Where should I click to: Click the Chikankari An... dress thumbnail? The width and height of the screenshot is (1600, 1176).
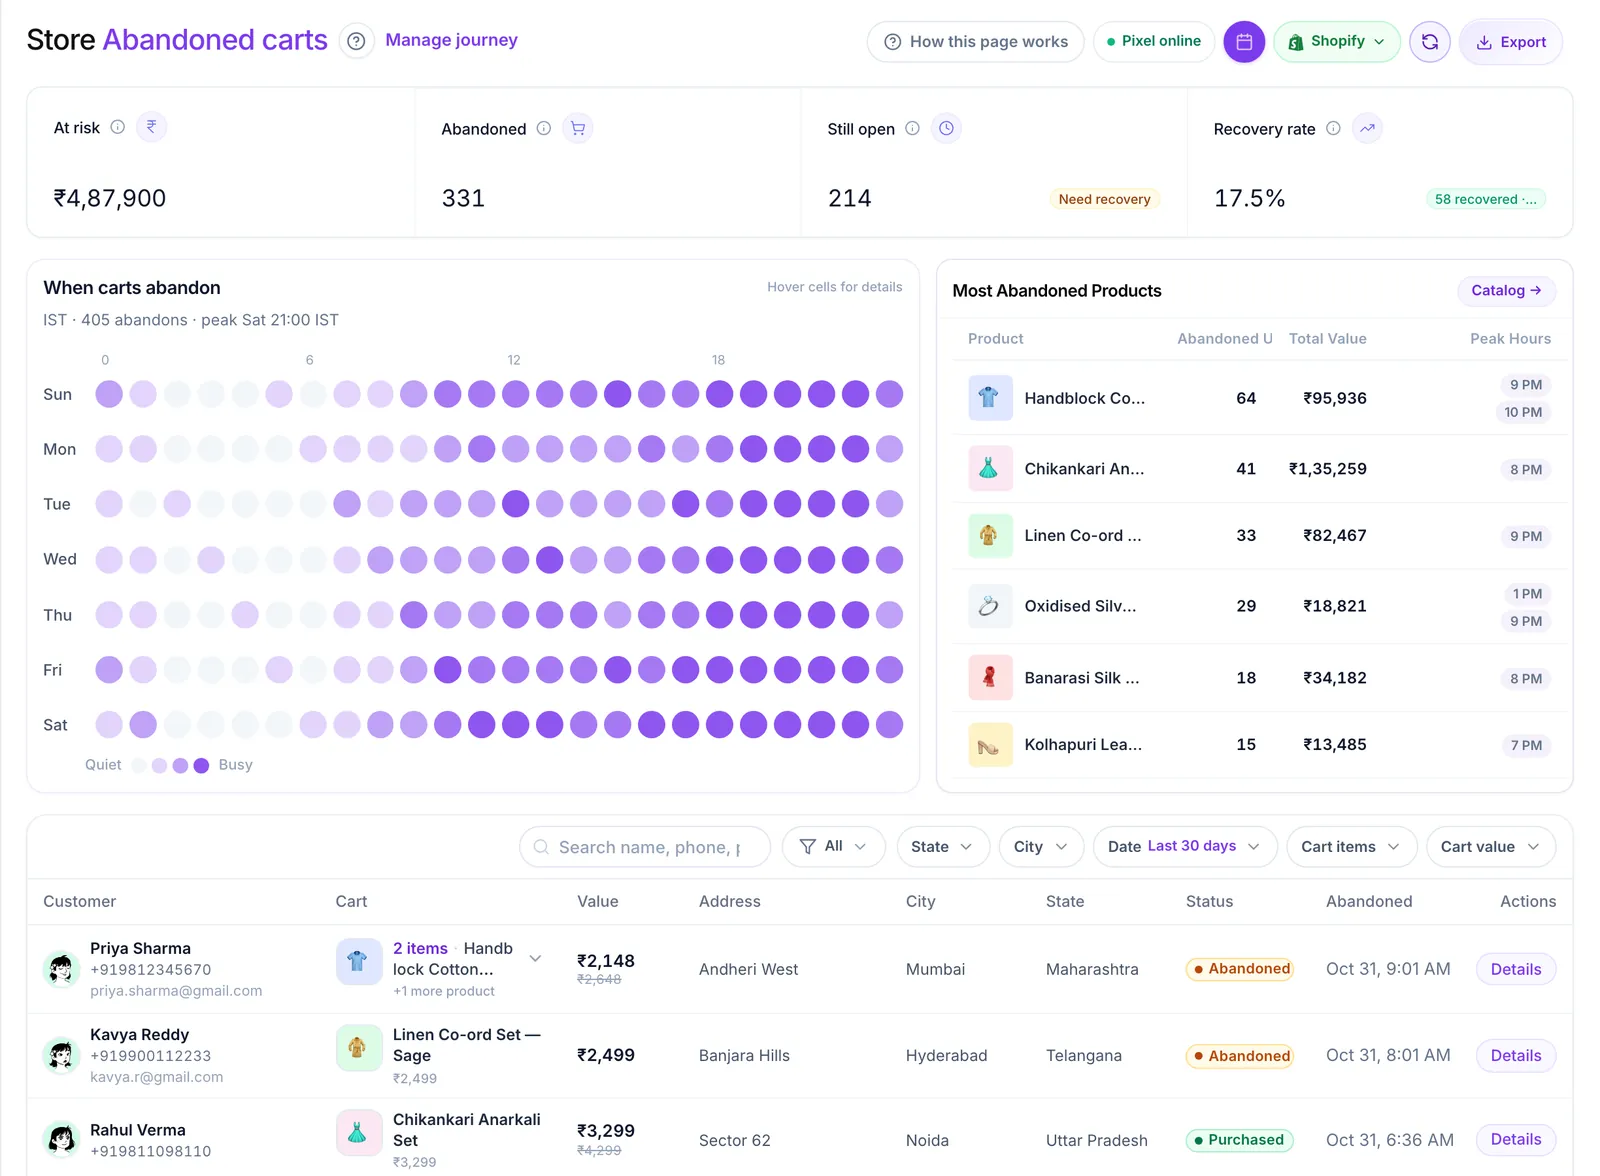pos(990,468)
